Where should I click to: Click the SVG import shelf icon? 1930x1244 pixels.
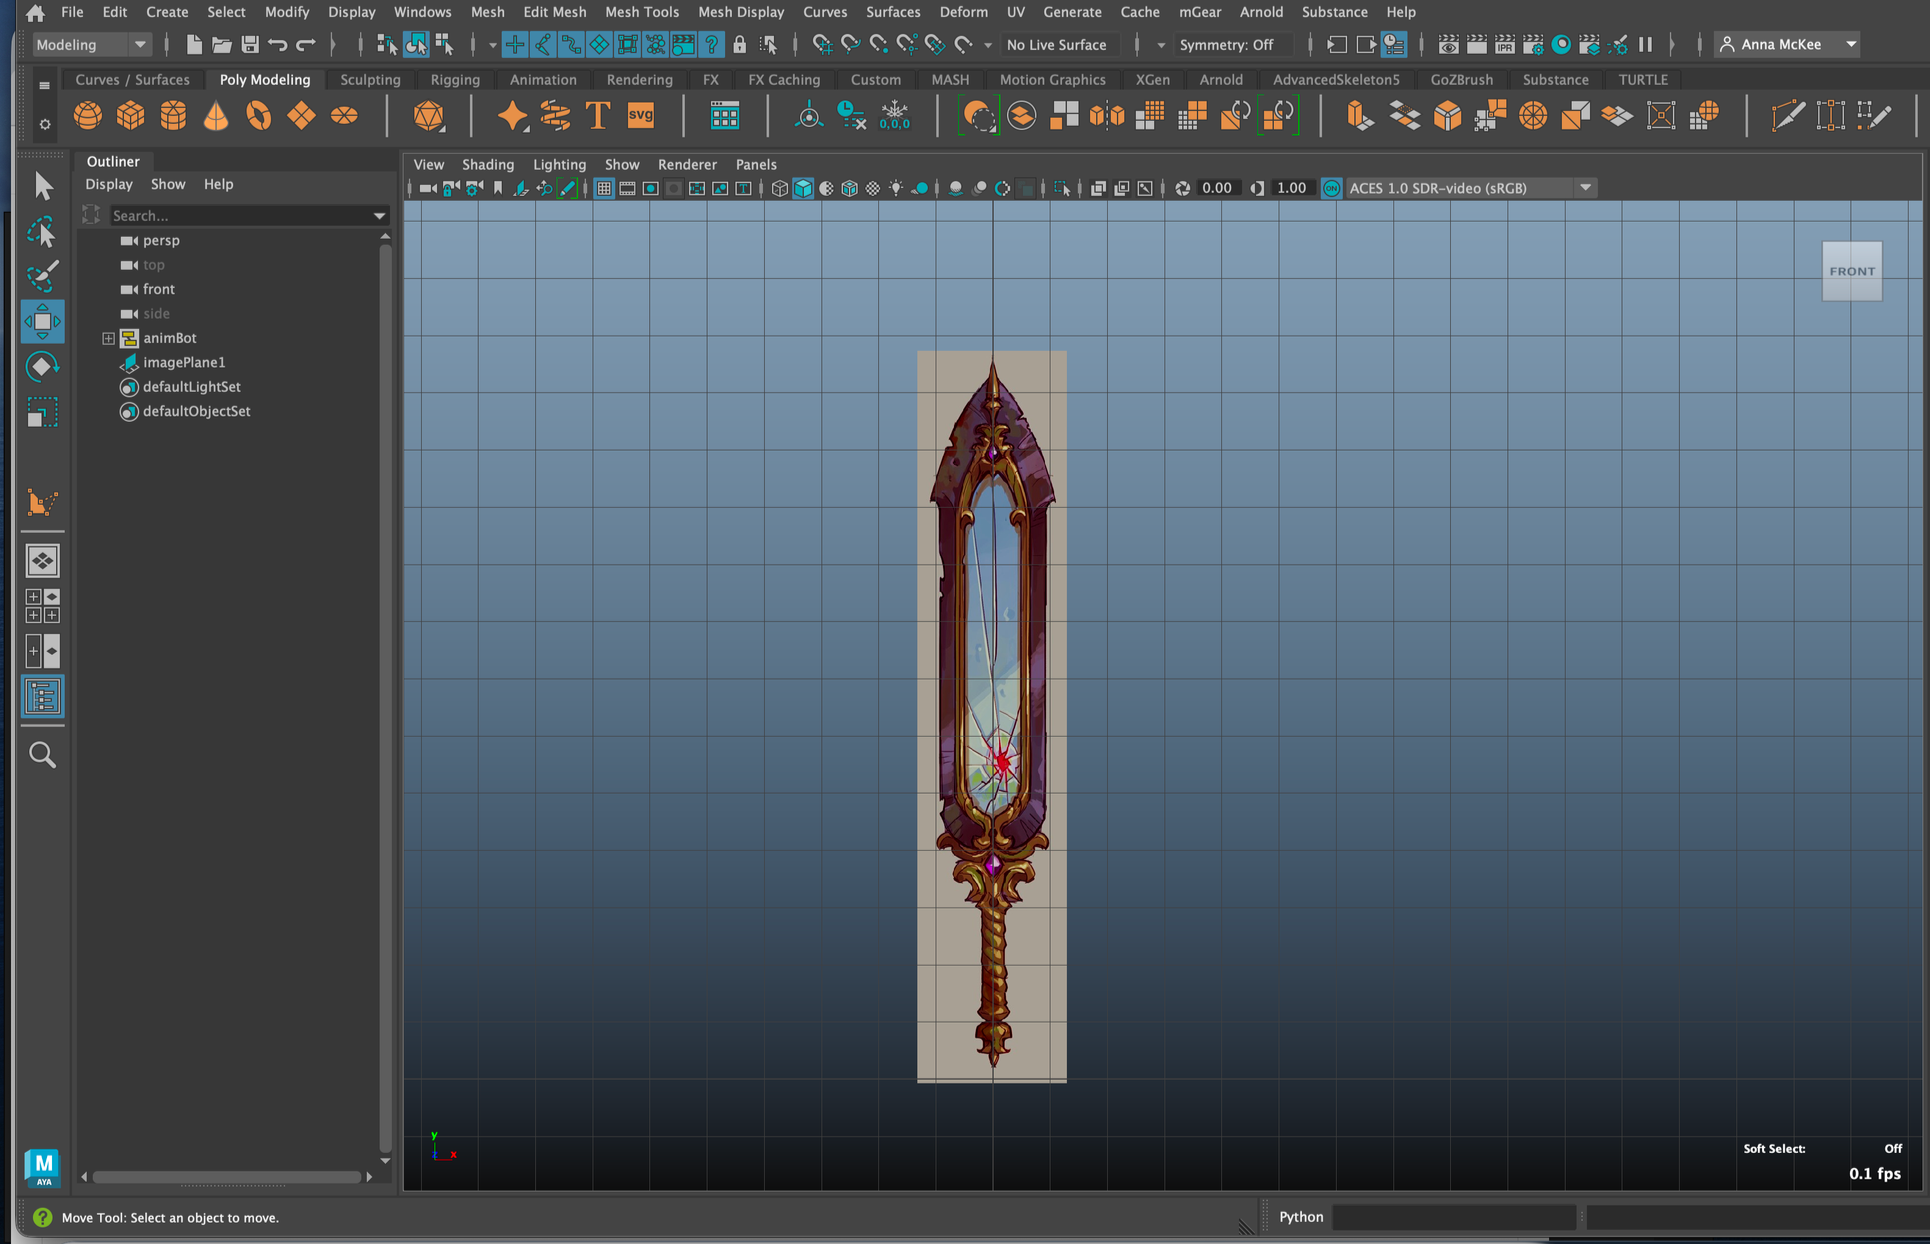pyautogui.click(x=640, y=116)
